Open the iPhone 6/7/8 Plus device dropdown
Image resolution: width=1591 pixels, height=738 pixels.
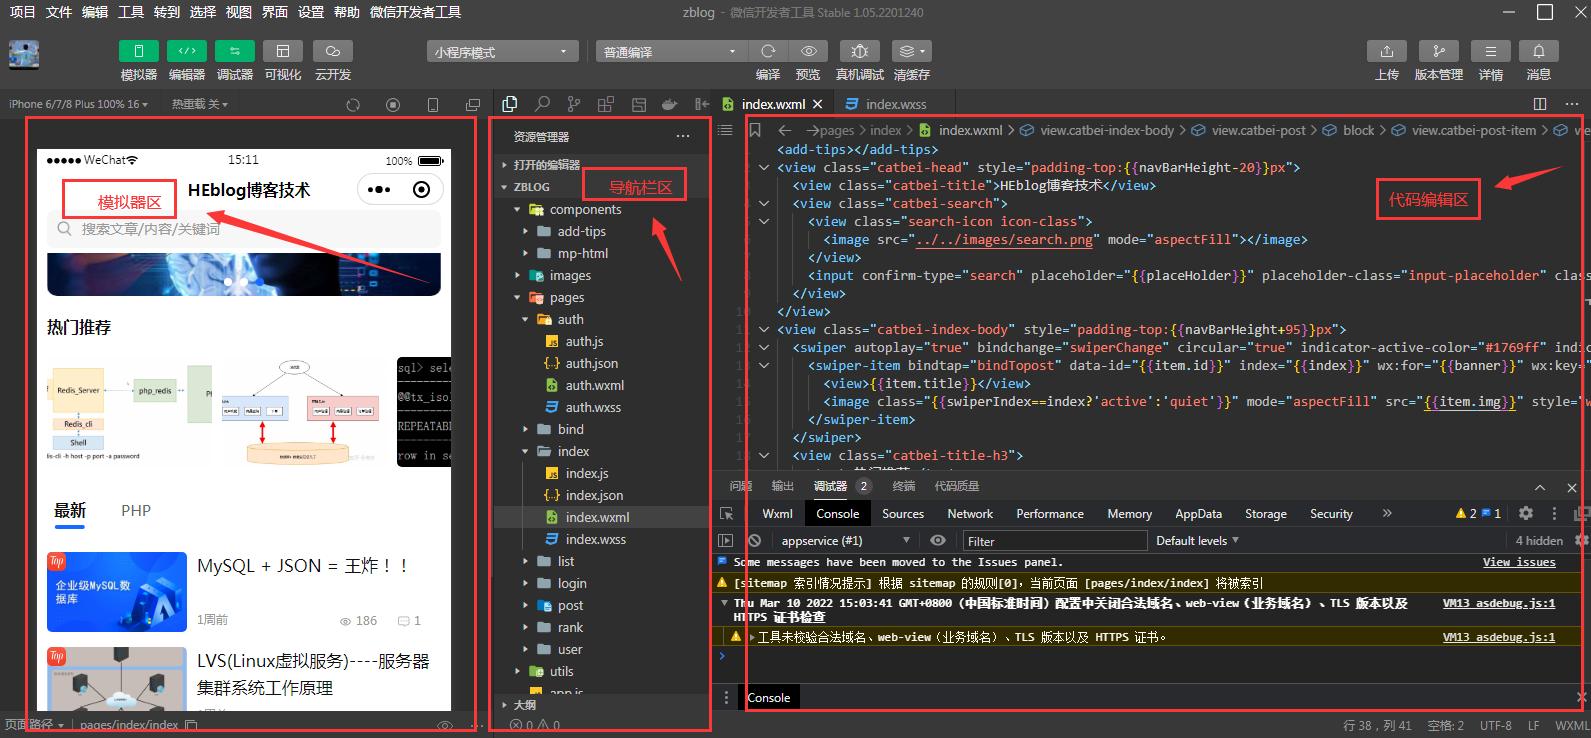(78, 104)
